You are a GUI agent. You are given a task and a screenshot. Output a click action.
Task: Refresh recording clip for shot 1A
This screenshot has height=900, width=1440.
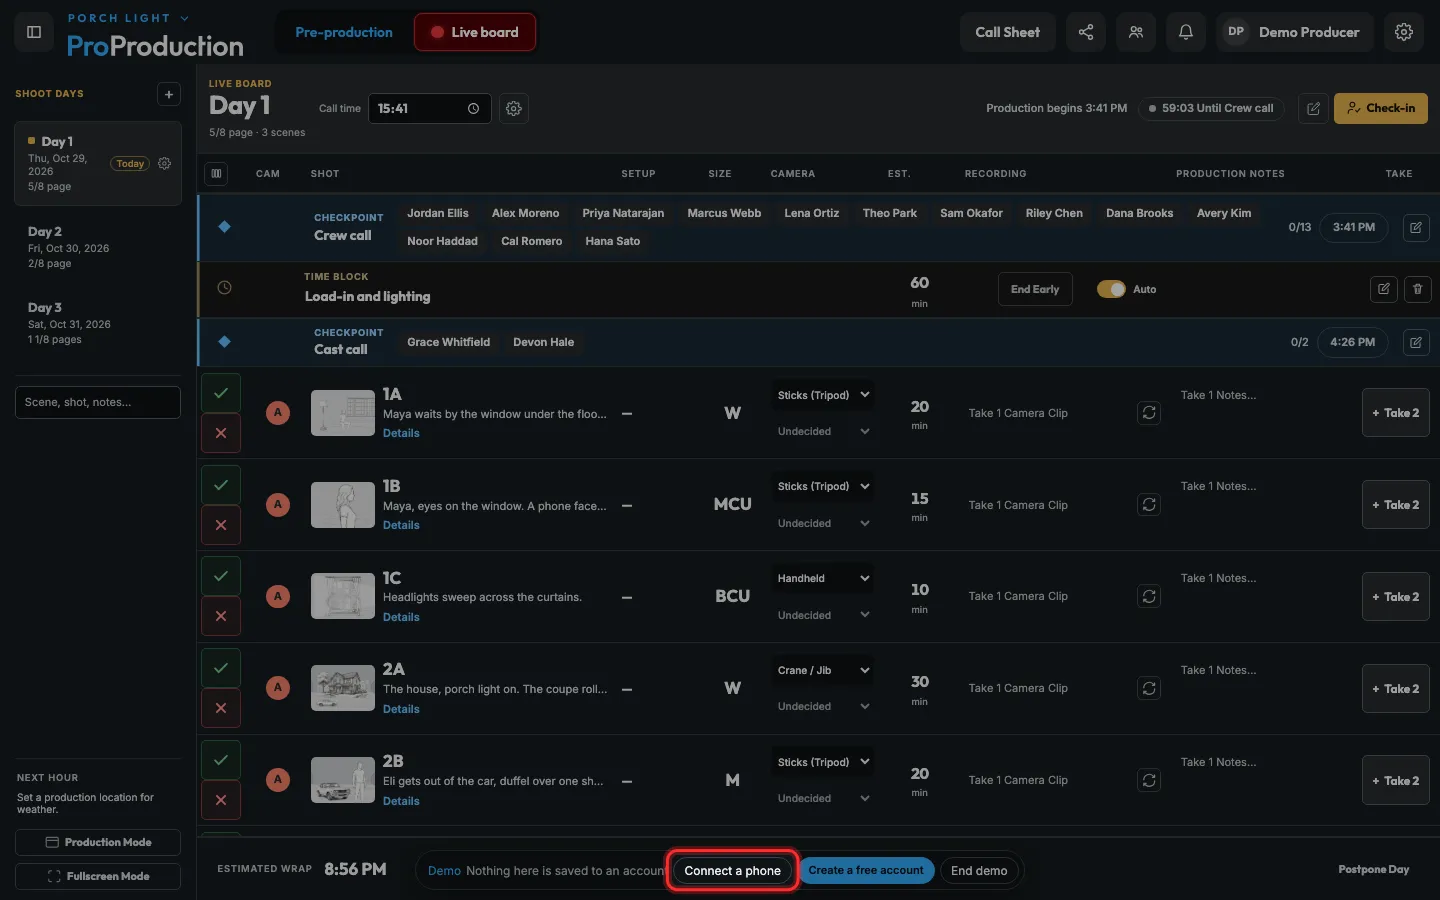pos(1149,413)
